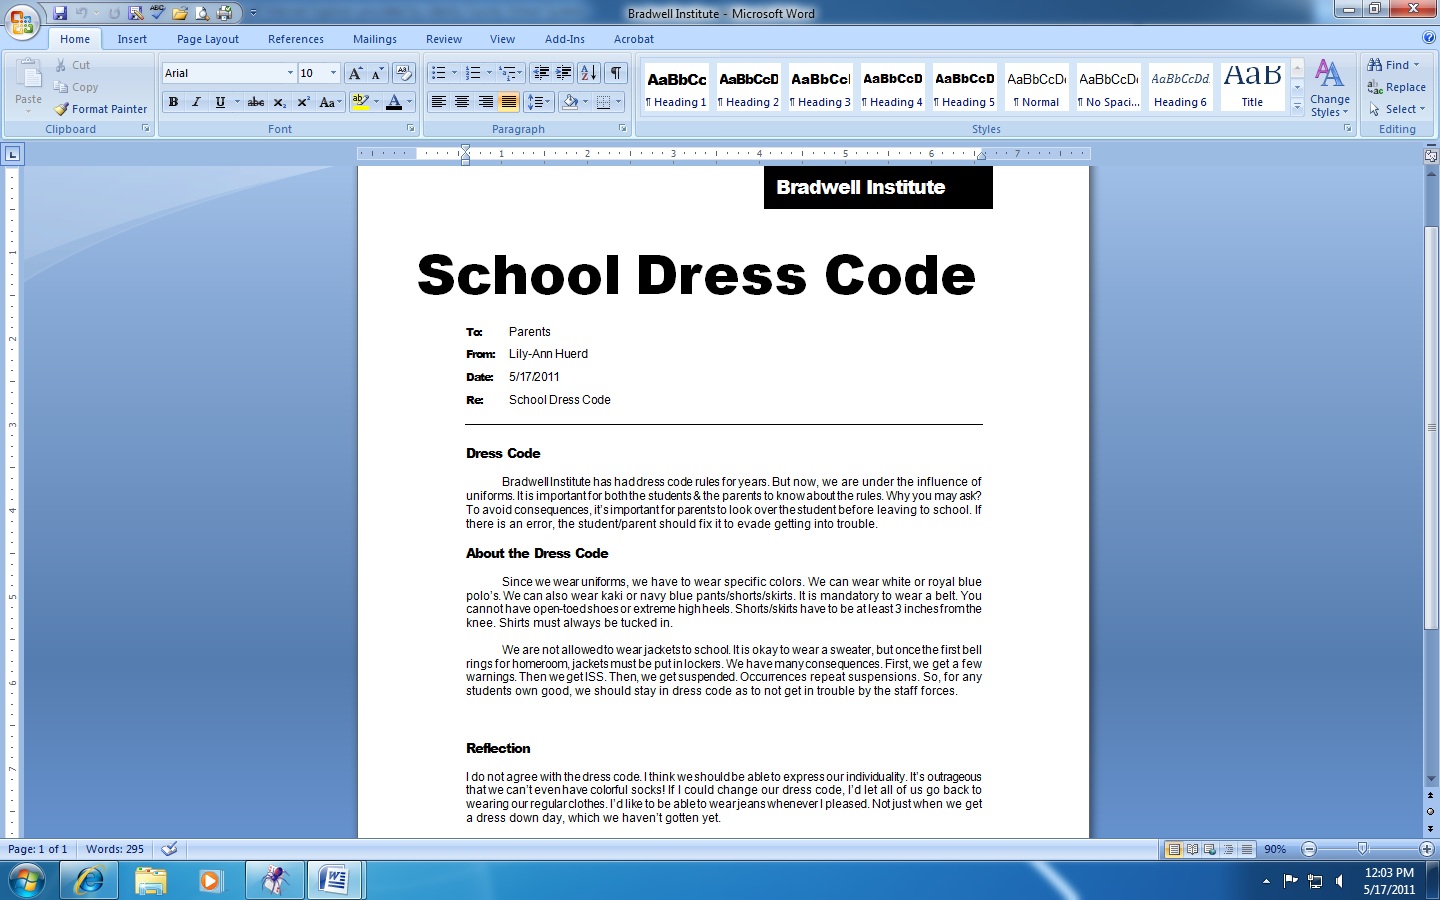
Task: Open the Mailings tab
Action: coord(374,39)
